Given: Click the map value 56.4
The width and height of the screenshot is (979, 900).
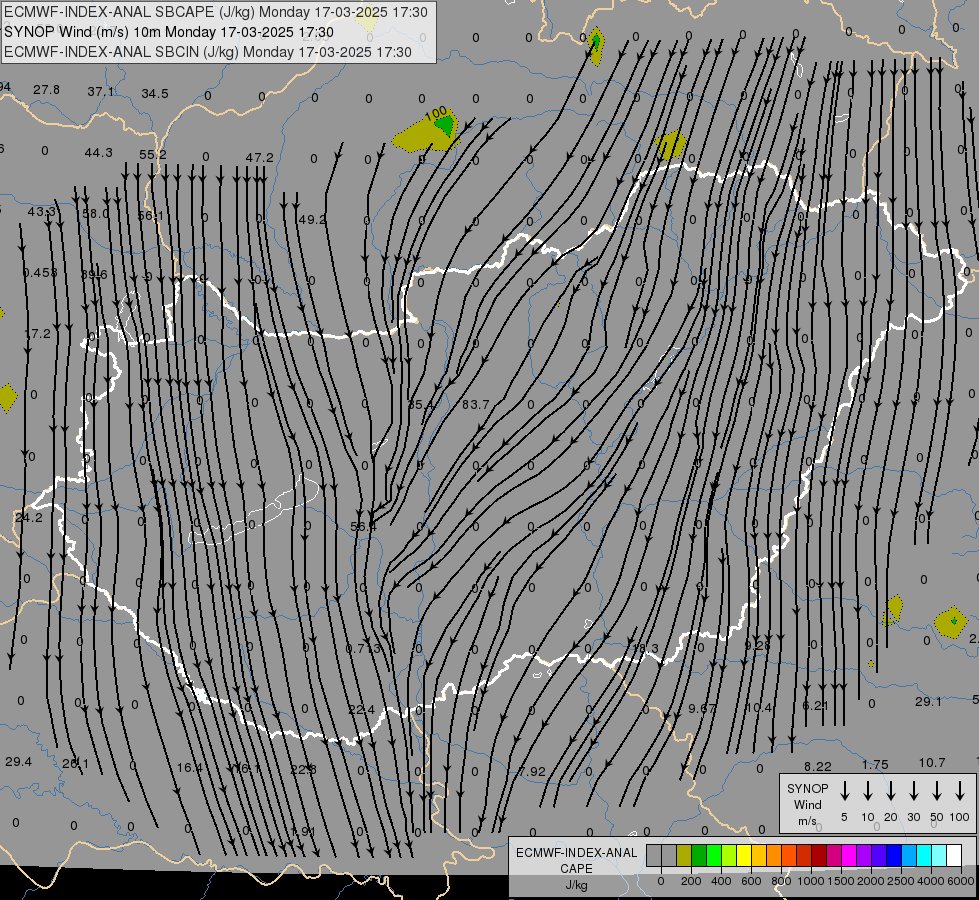Looking at the screenshot, I should coord(363,527).
